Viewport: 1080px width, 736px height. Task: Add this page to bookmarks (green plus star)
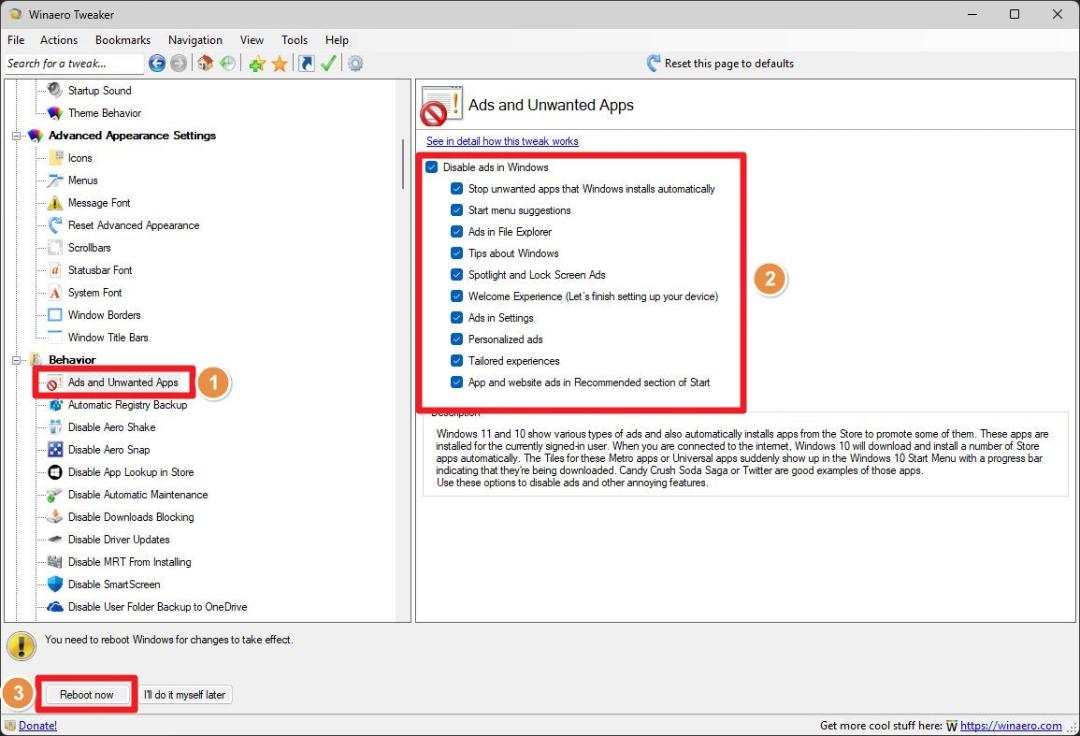[257, 64]
